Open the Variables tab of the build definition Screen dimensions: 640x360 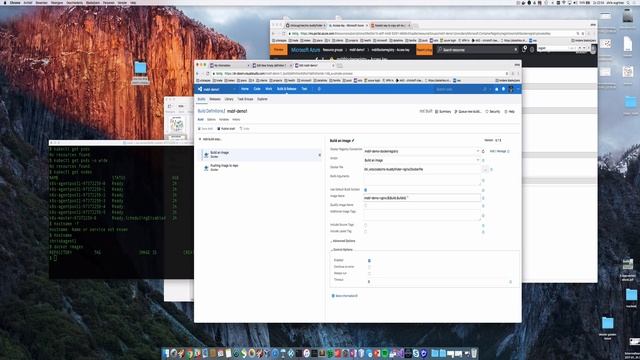pyautogui.click(x=224, y=120)
